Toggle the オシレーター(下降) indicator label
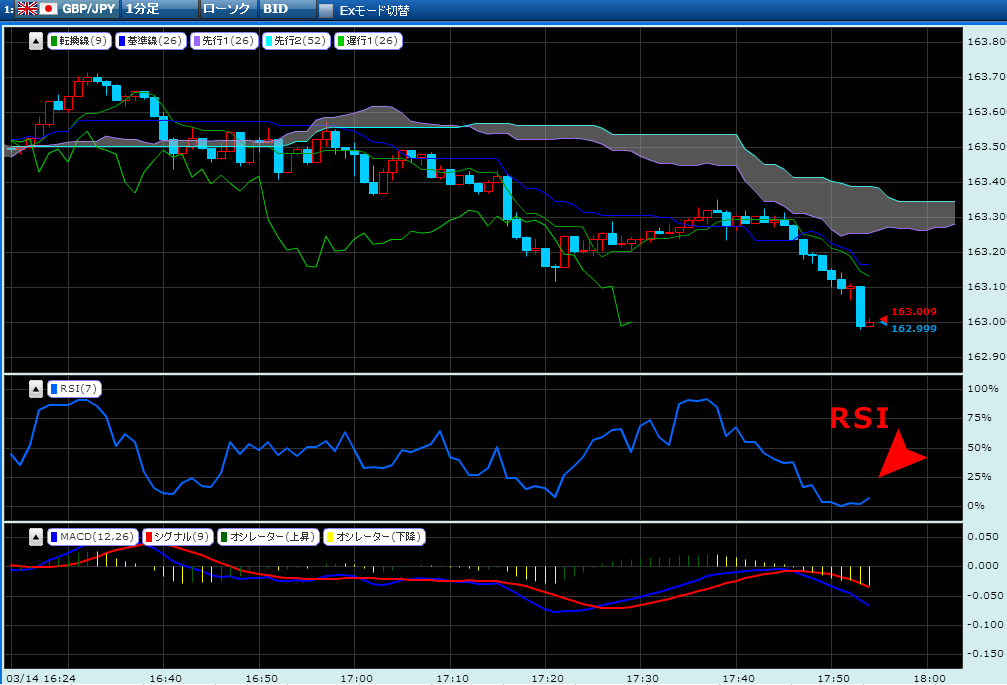This screenshot has width=1007, height=685. click(374, 537)
